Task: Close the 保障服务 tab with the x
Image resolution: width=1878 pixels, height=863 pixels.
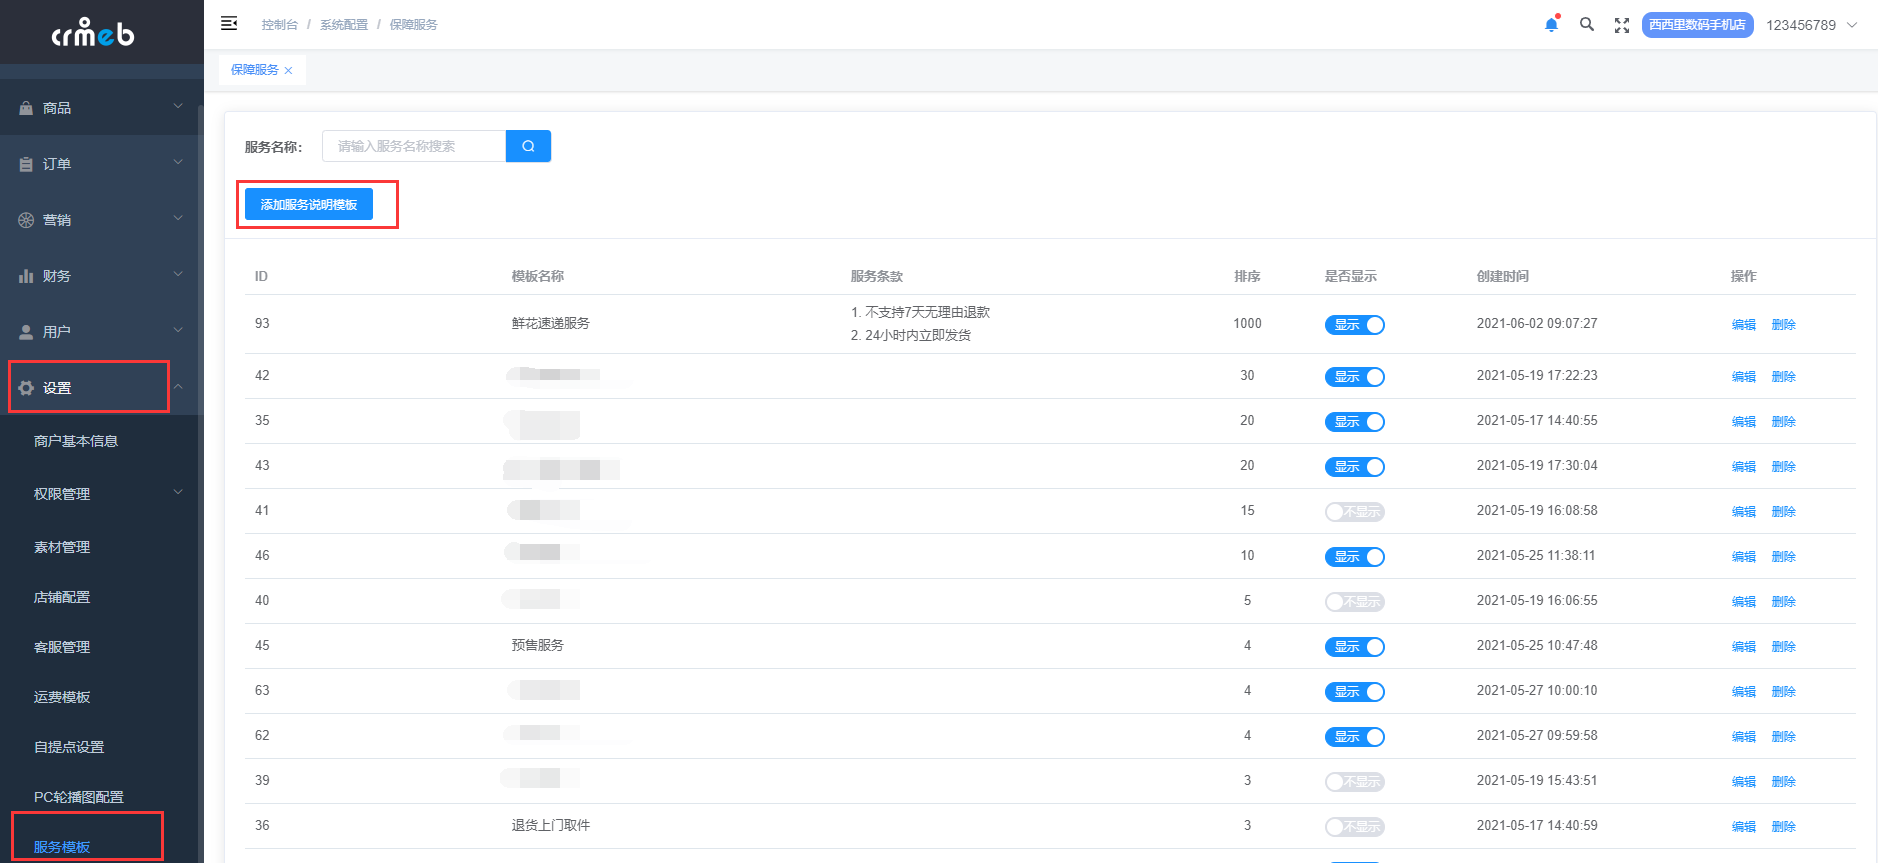Action: pyautogui.click(x=289, y=70)
